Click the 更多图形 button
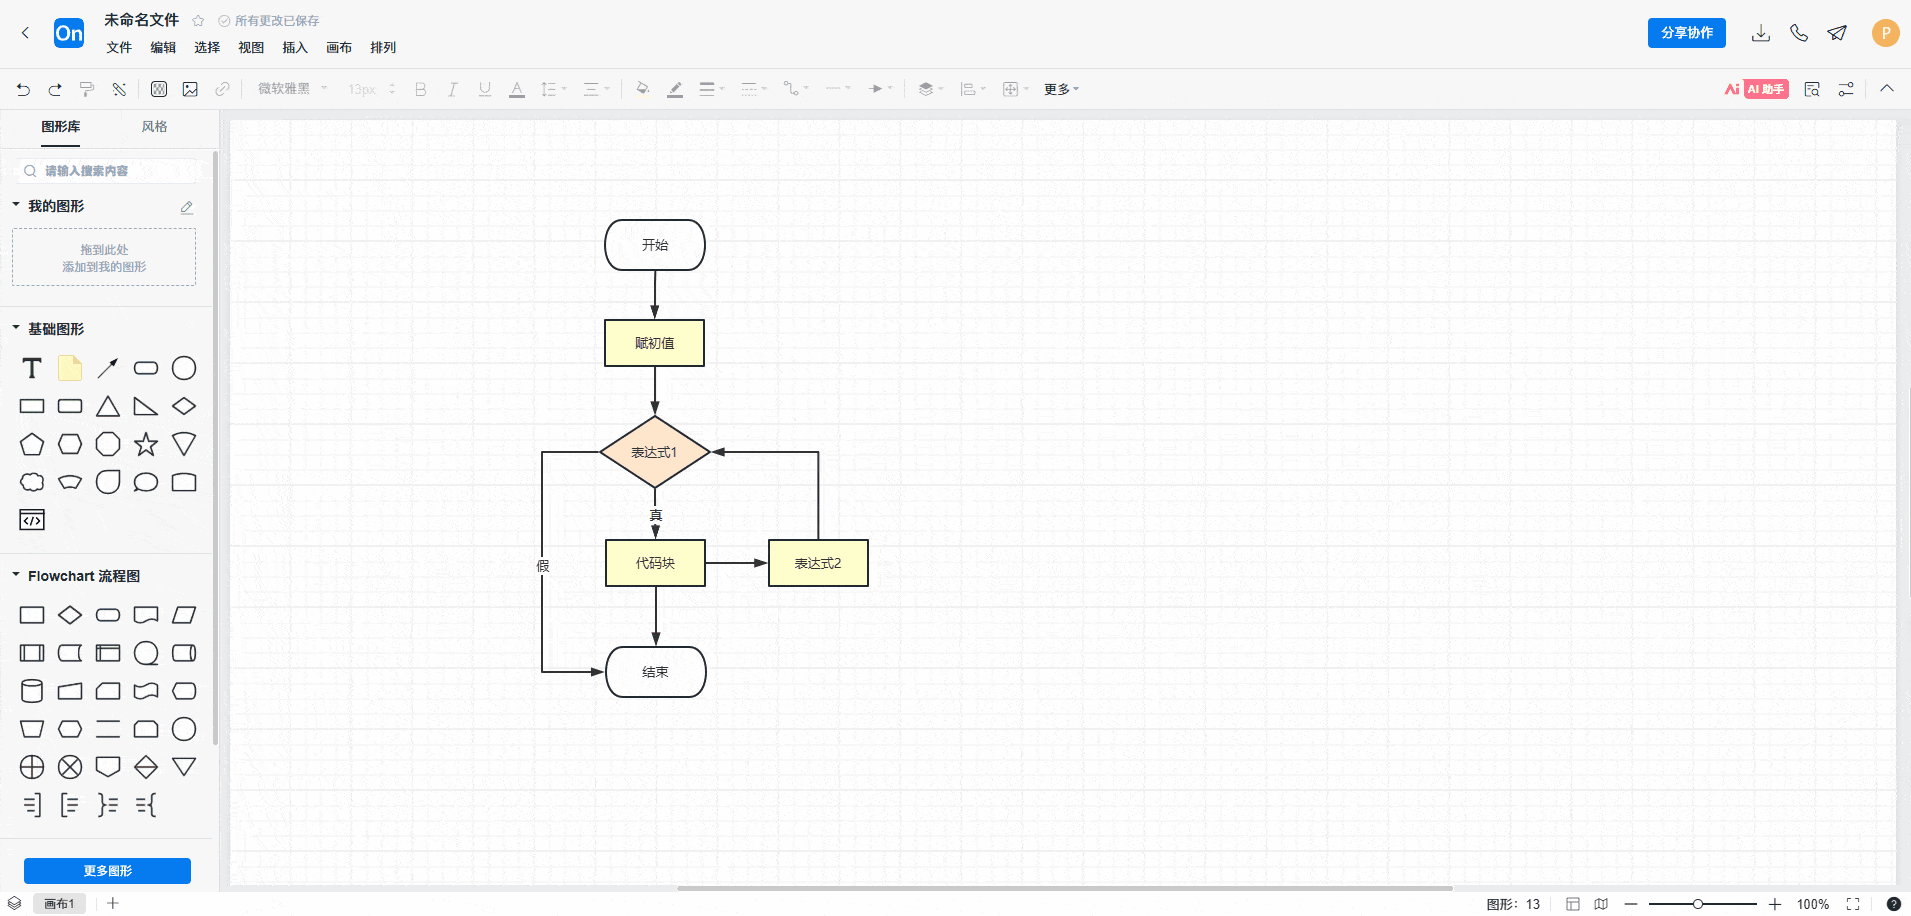Screen dimensions: 1911x916 (x=107, y=871)
